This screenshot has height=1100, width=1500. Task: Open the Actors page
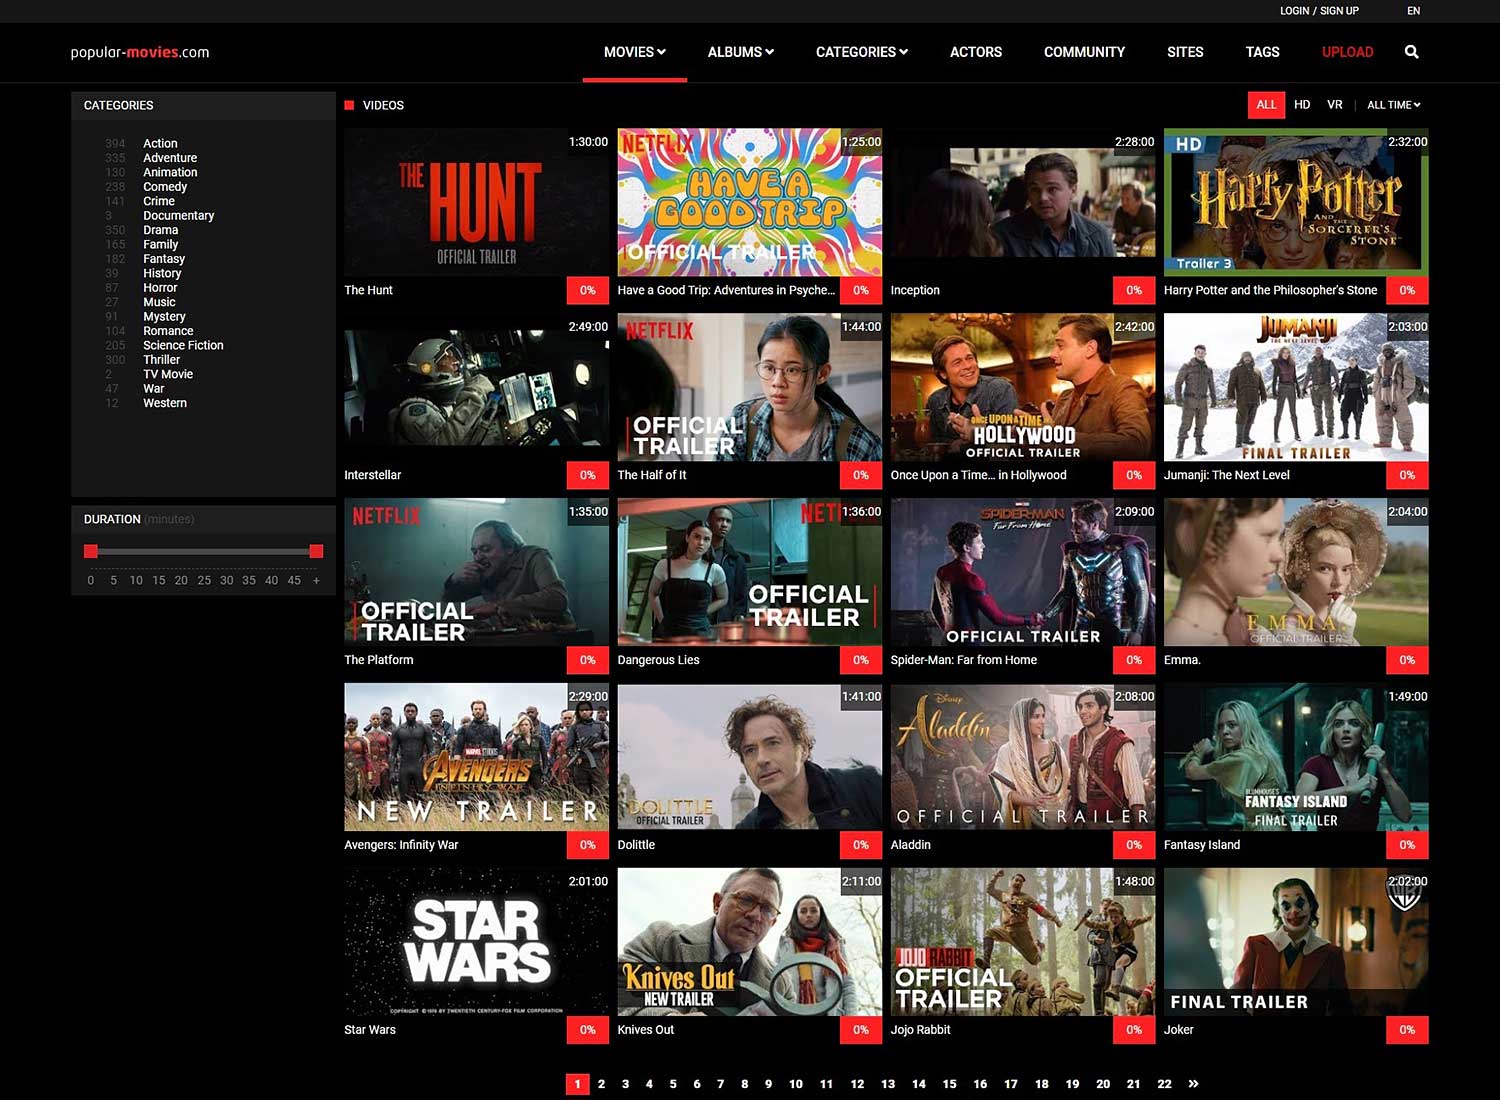(976, 52)
